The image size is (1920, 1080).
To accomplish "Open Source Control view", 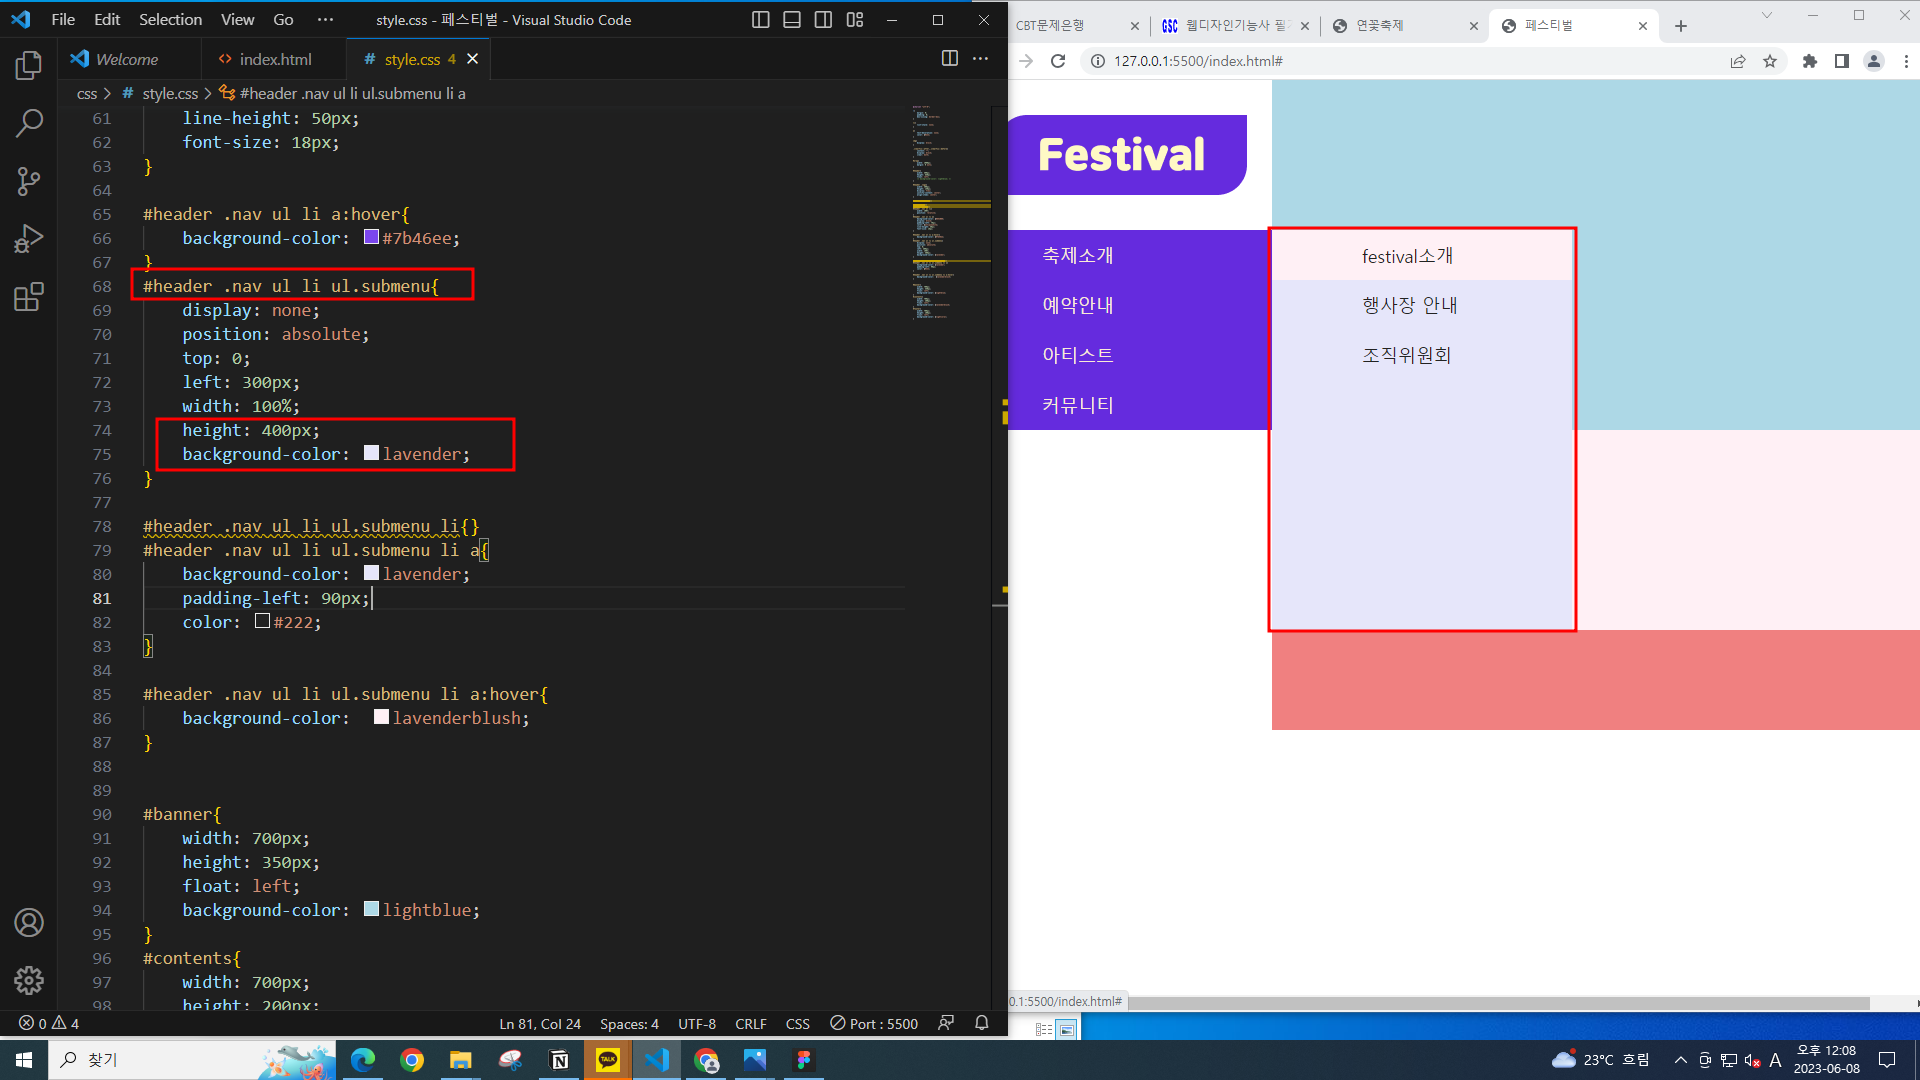I will tap(29, 181).
